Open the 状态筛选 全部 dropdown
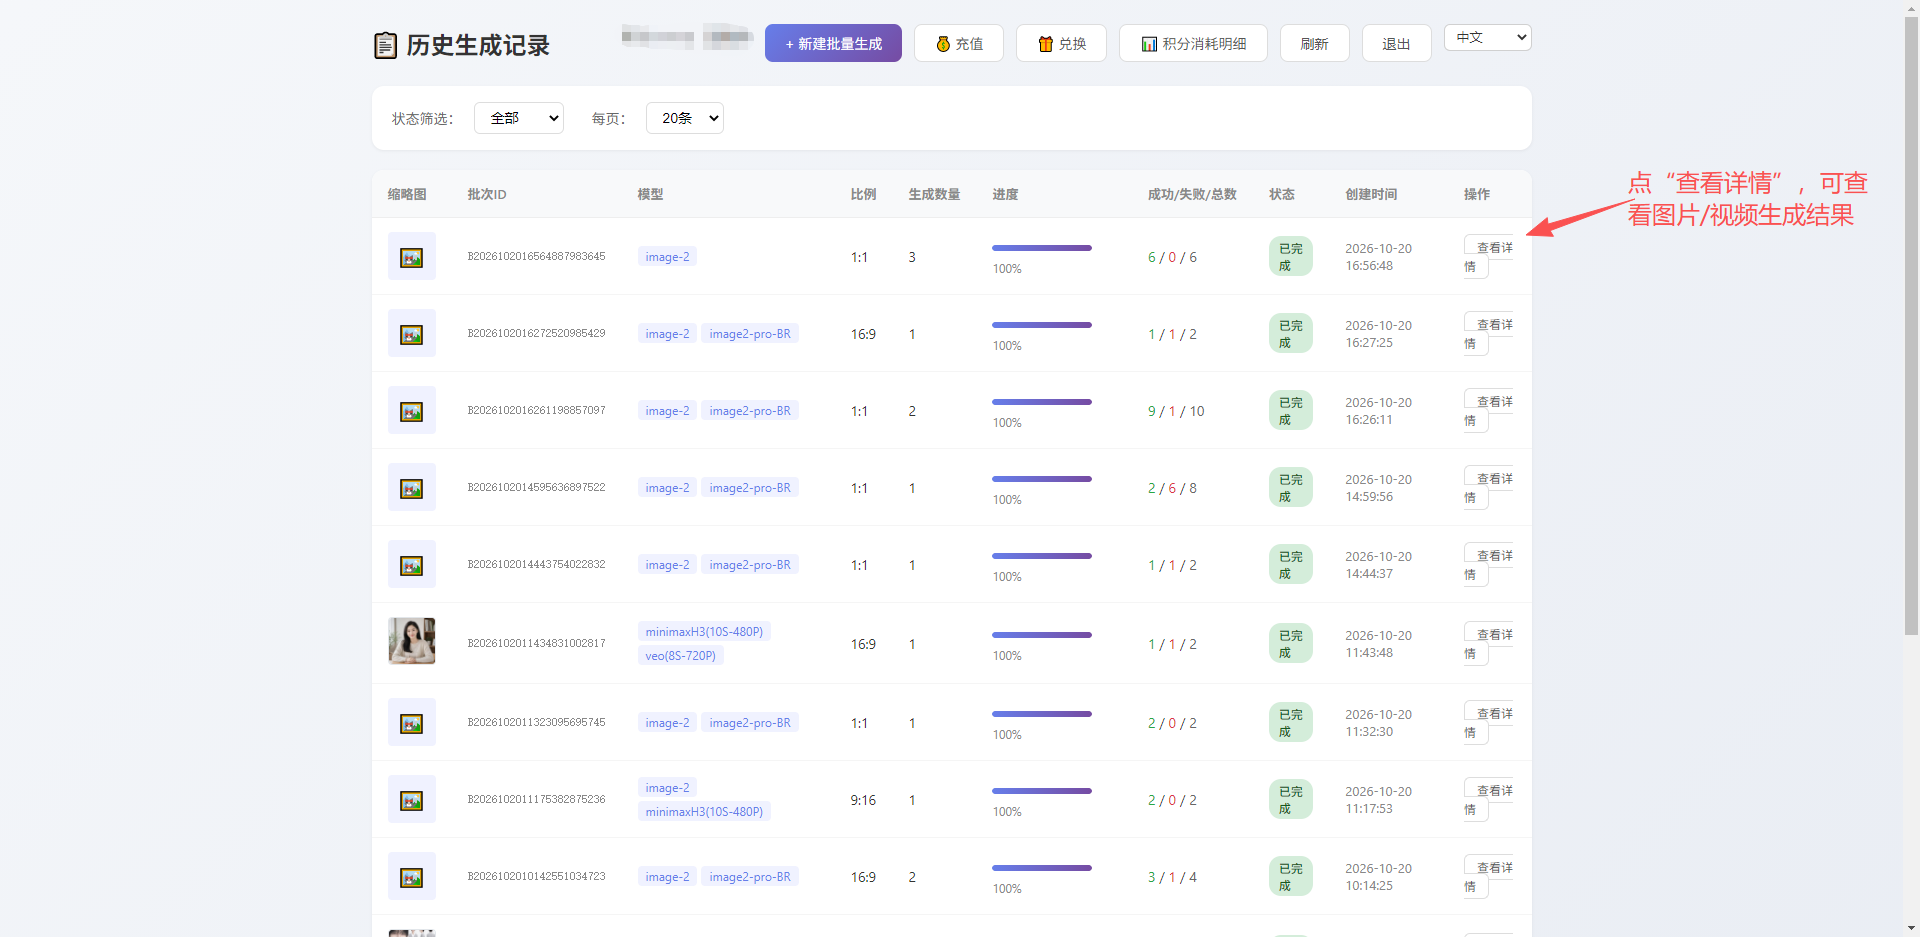Viewport: 1920px width, 937px height. [x=519, y=118]
